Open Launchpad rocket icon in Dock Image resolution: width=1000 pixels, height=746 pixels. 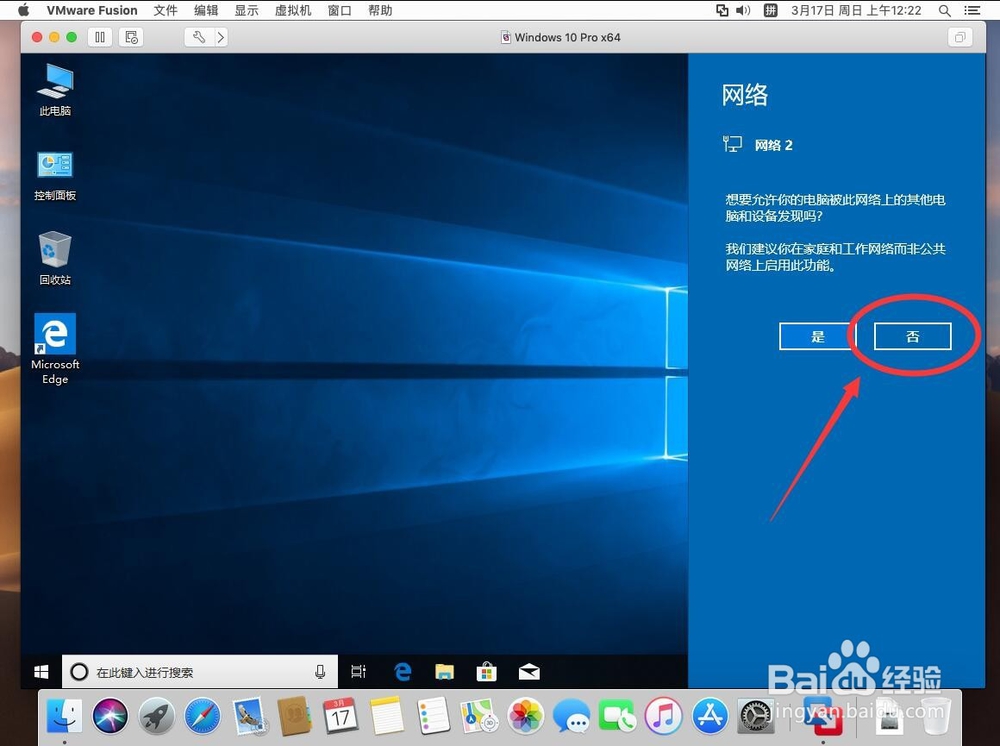(x=156, y=715)
